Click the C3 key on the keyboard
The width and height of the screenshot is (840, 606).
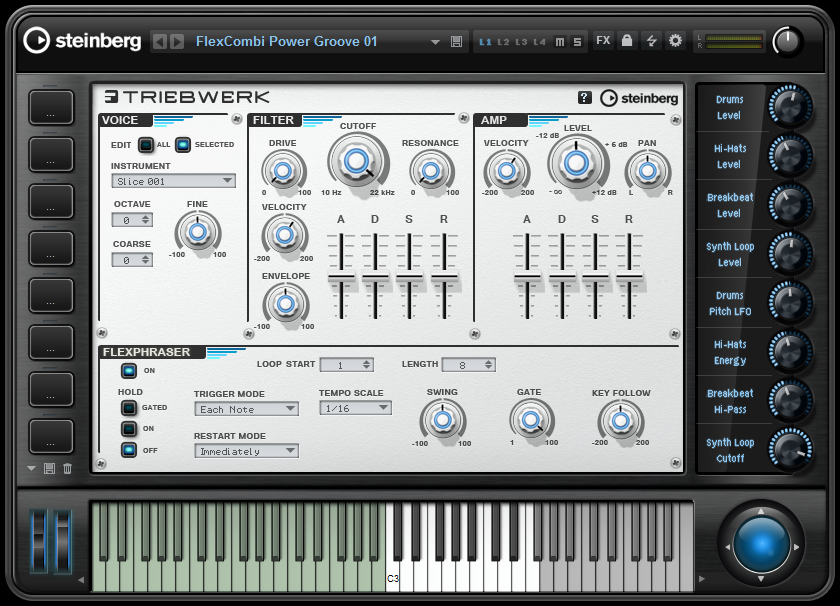pos(393,547)
